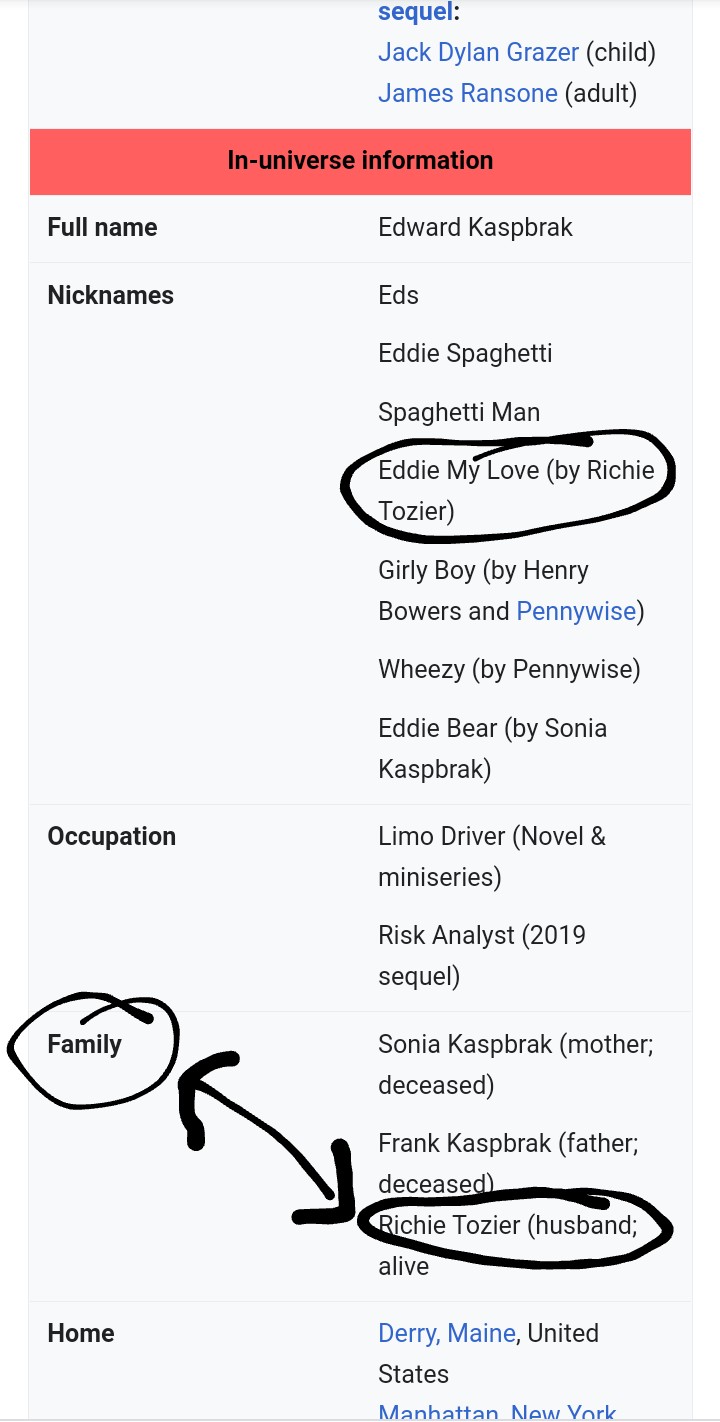Click the 'Edward Kaspbrak' full name text
This screenshot has height=1422, width=720.
pyautogui.click(x=475, y=227)
